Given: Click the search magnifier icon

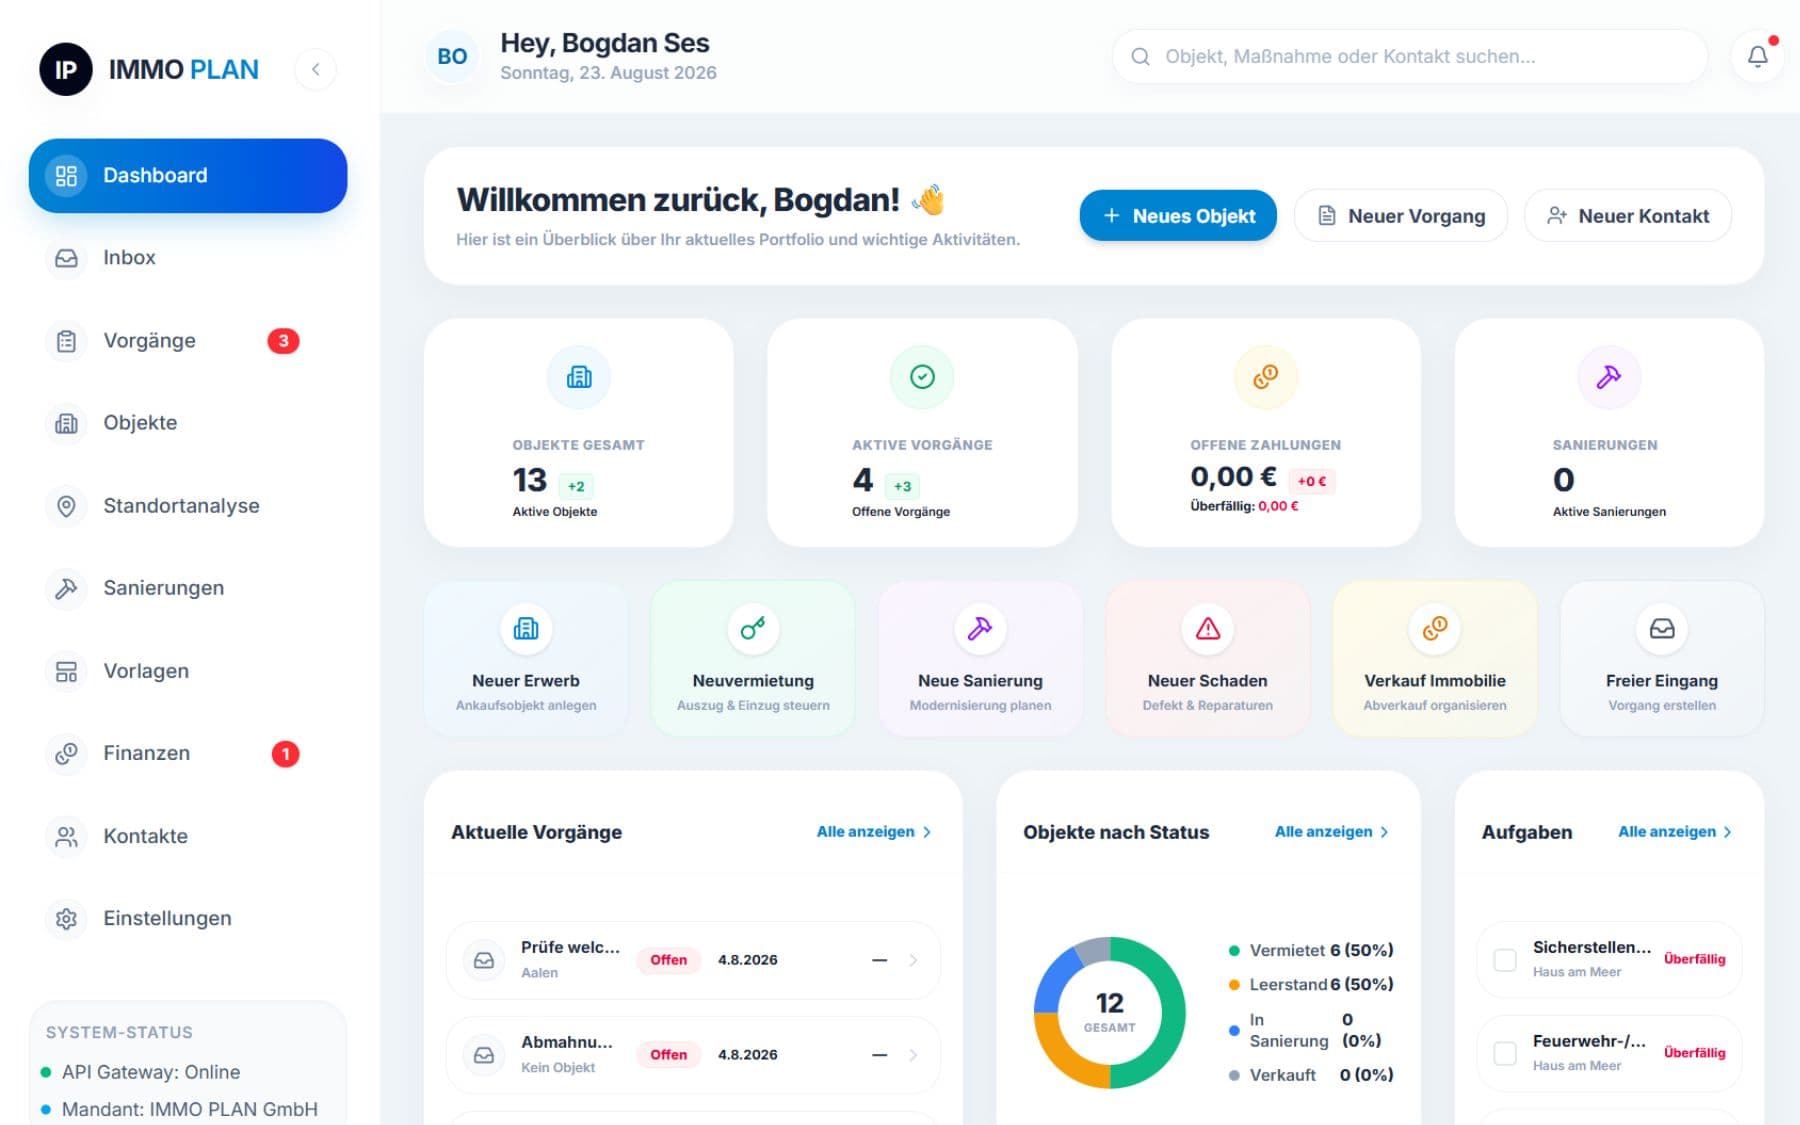Looking at the screenshot, I should [1140, 57].
